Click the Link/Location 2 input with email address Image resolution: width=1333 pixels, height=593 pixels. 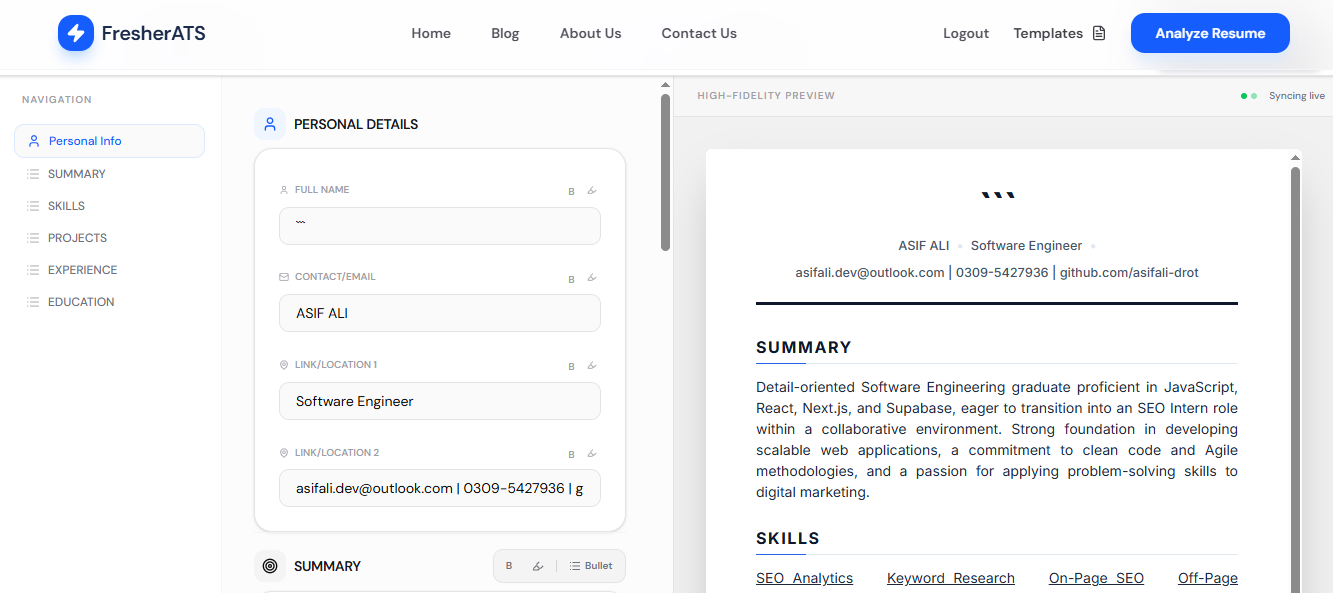(x=440, y=488)
